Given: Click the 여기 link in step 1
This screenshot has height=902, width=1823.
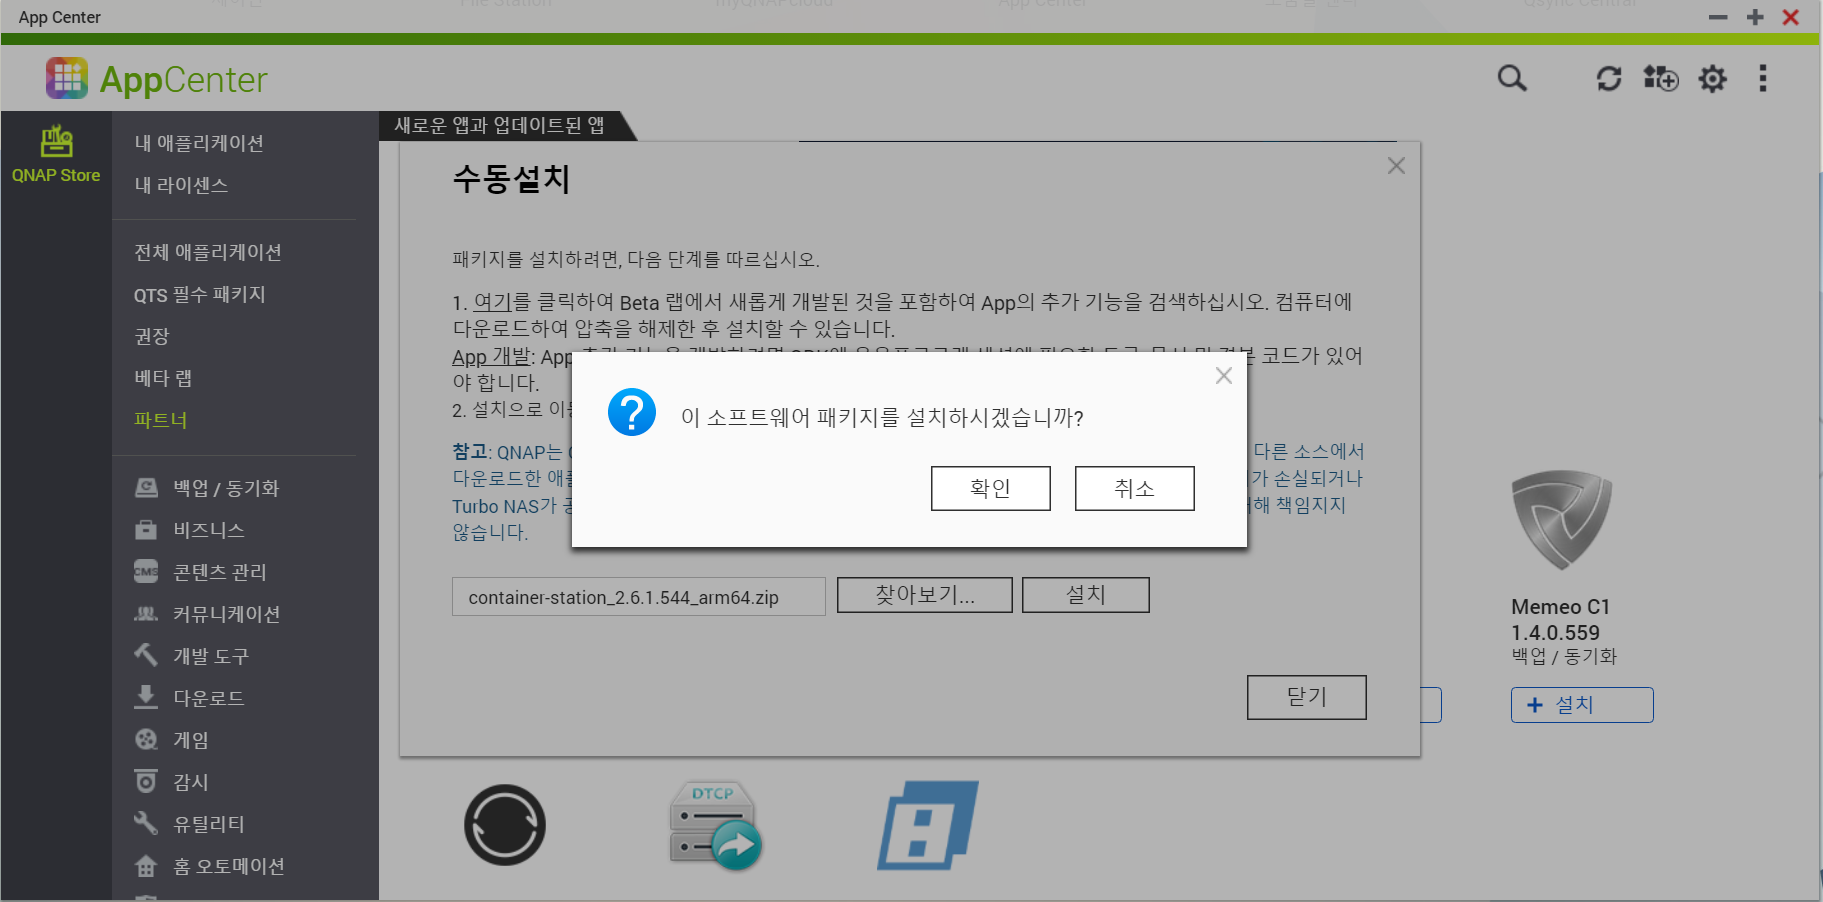Looking at the screenshot, I should pos(492,302).
